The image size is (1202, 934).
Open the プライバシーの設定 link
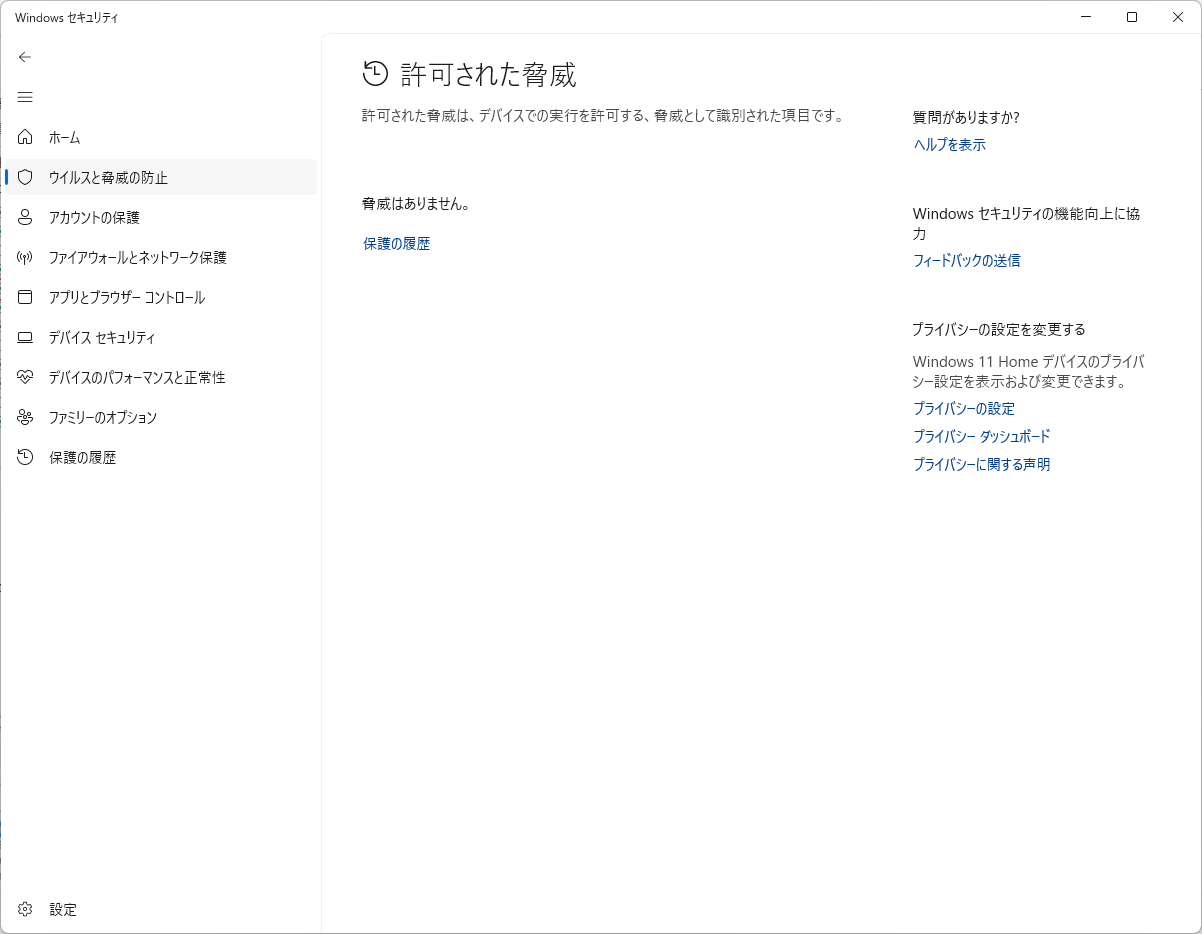point(963,408)
